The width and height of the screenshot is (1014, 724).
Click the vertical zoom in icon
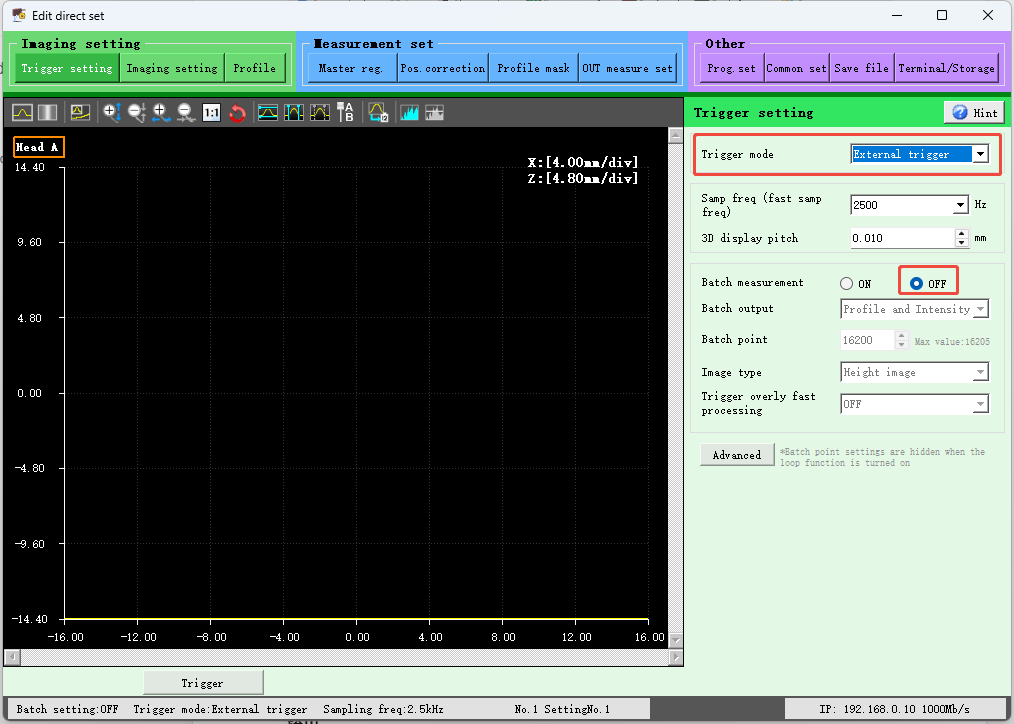[x=112, y=113]
